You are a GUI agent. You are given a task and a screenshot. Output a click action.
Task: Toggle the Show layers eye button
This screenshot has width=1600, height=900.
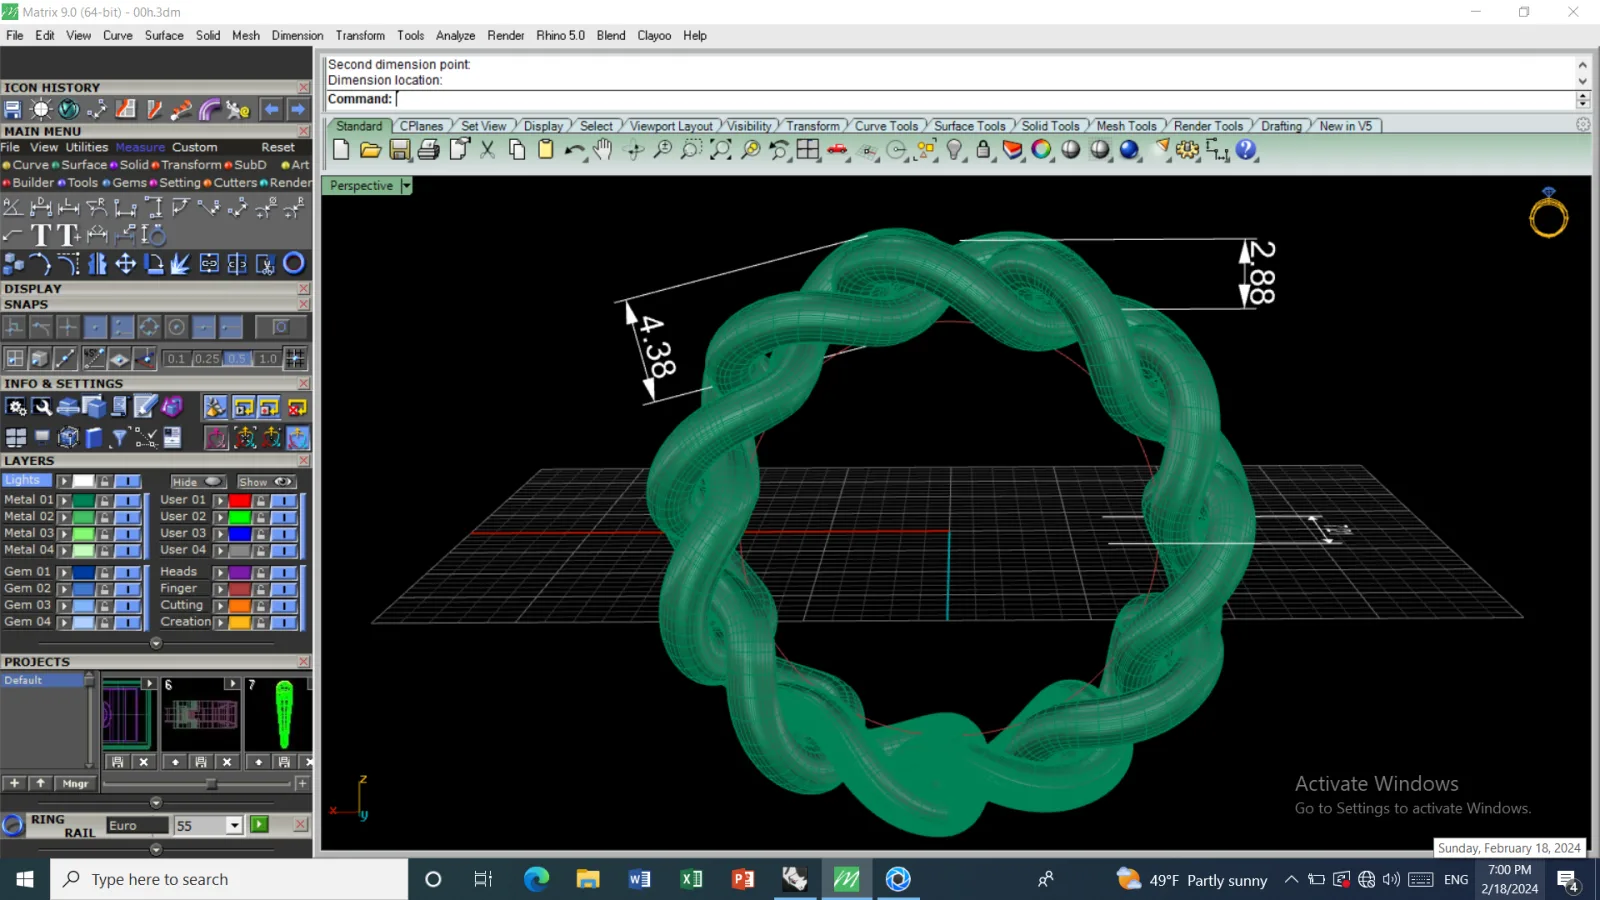[266, 482]
